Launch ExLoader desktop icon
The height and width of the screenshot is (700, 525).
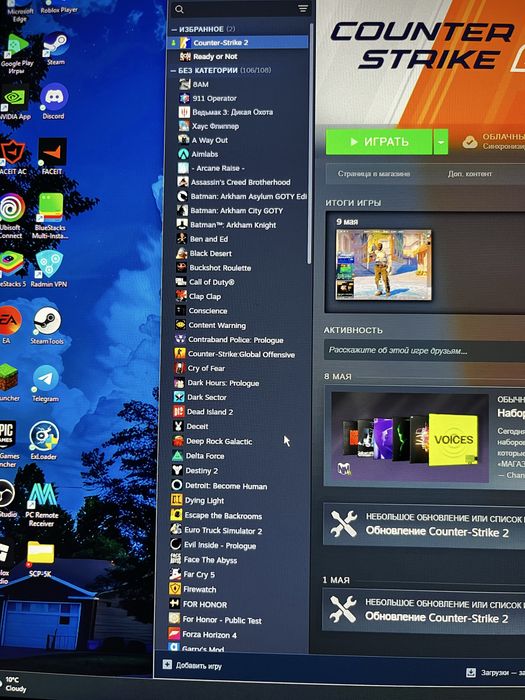coord(44,441)
